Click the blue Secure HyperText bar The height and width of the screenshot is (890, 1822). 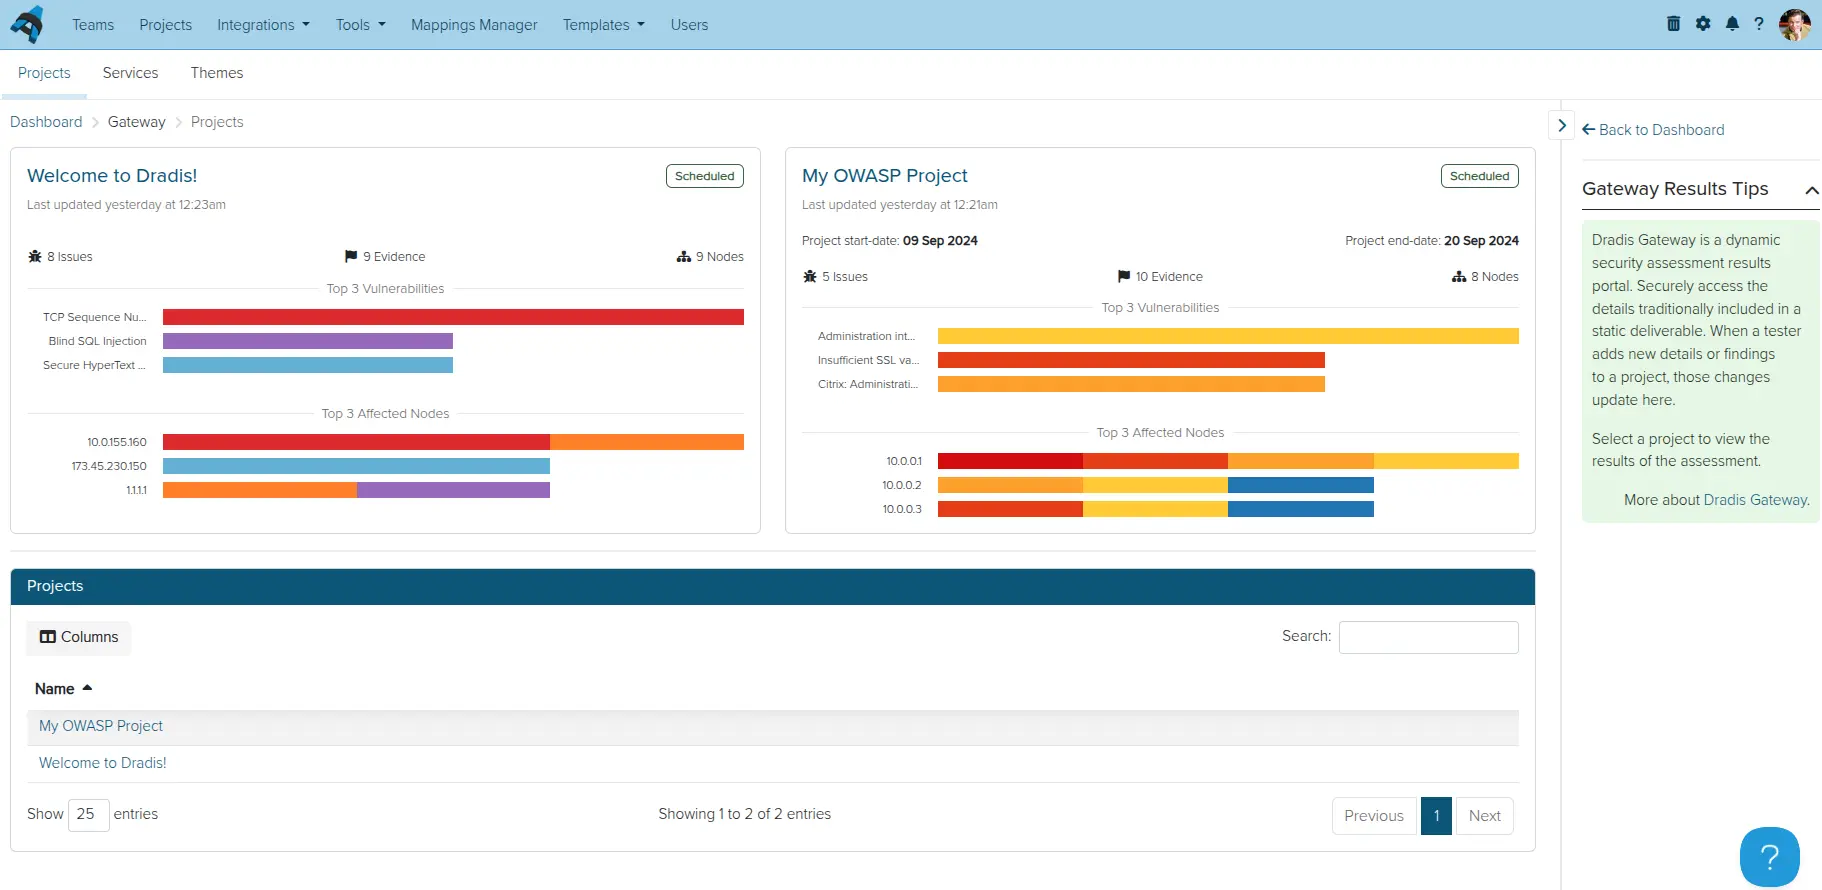tap(308, 365)
